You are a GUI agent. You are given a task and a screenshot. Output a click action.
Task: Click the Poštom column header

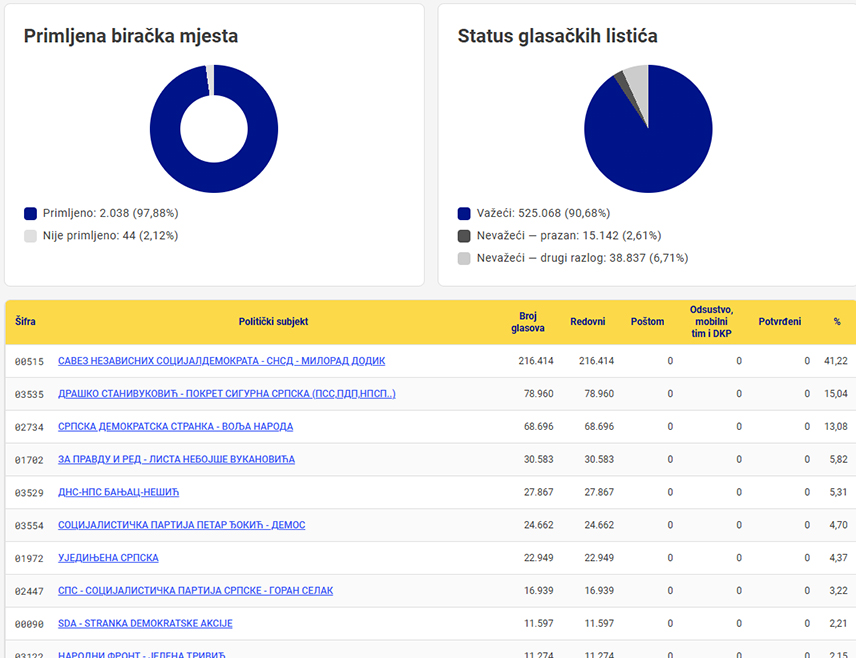pyautogui.click(x=647, y=322)
